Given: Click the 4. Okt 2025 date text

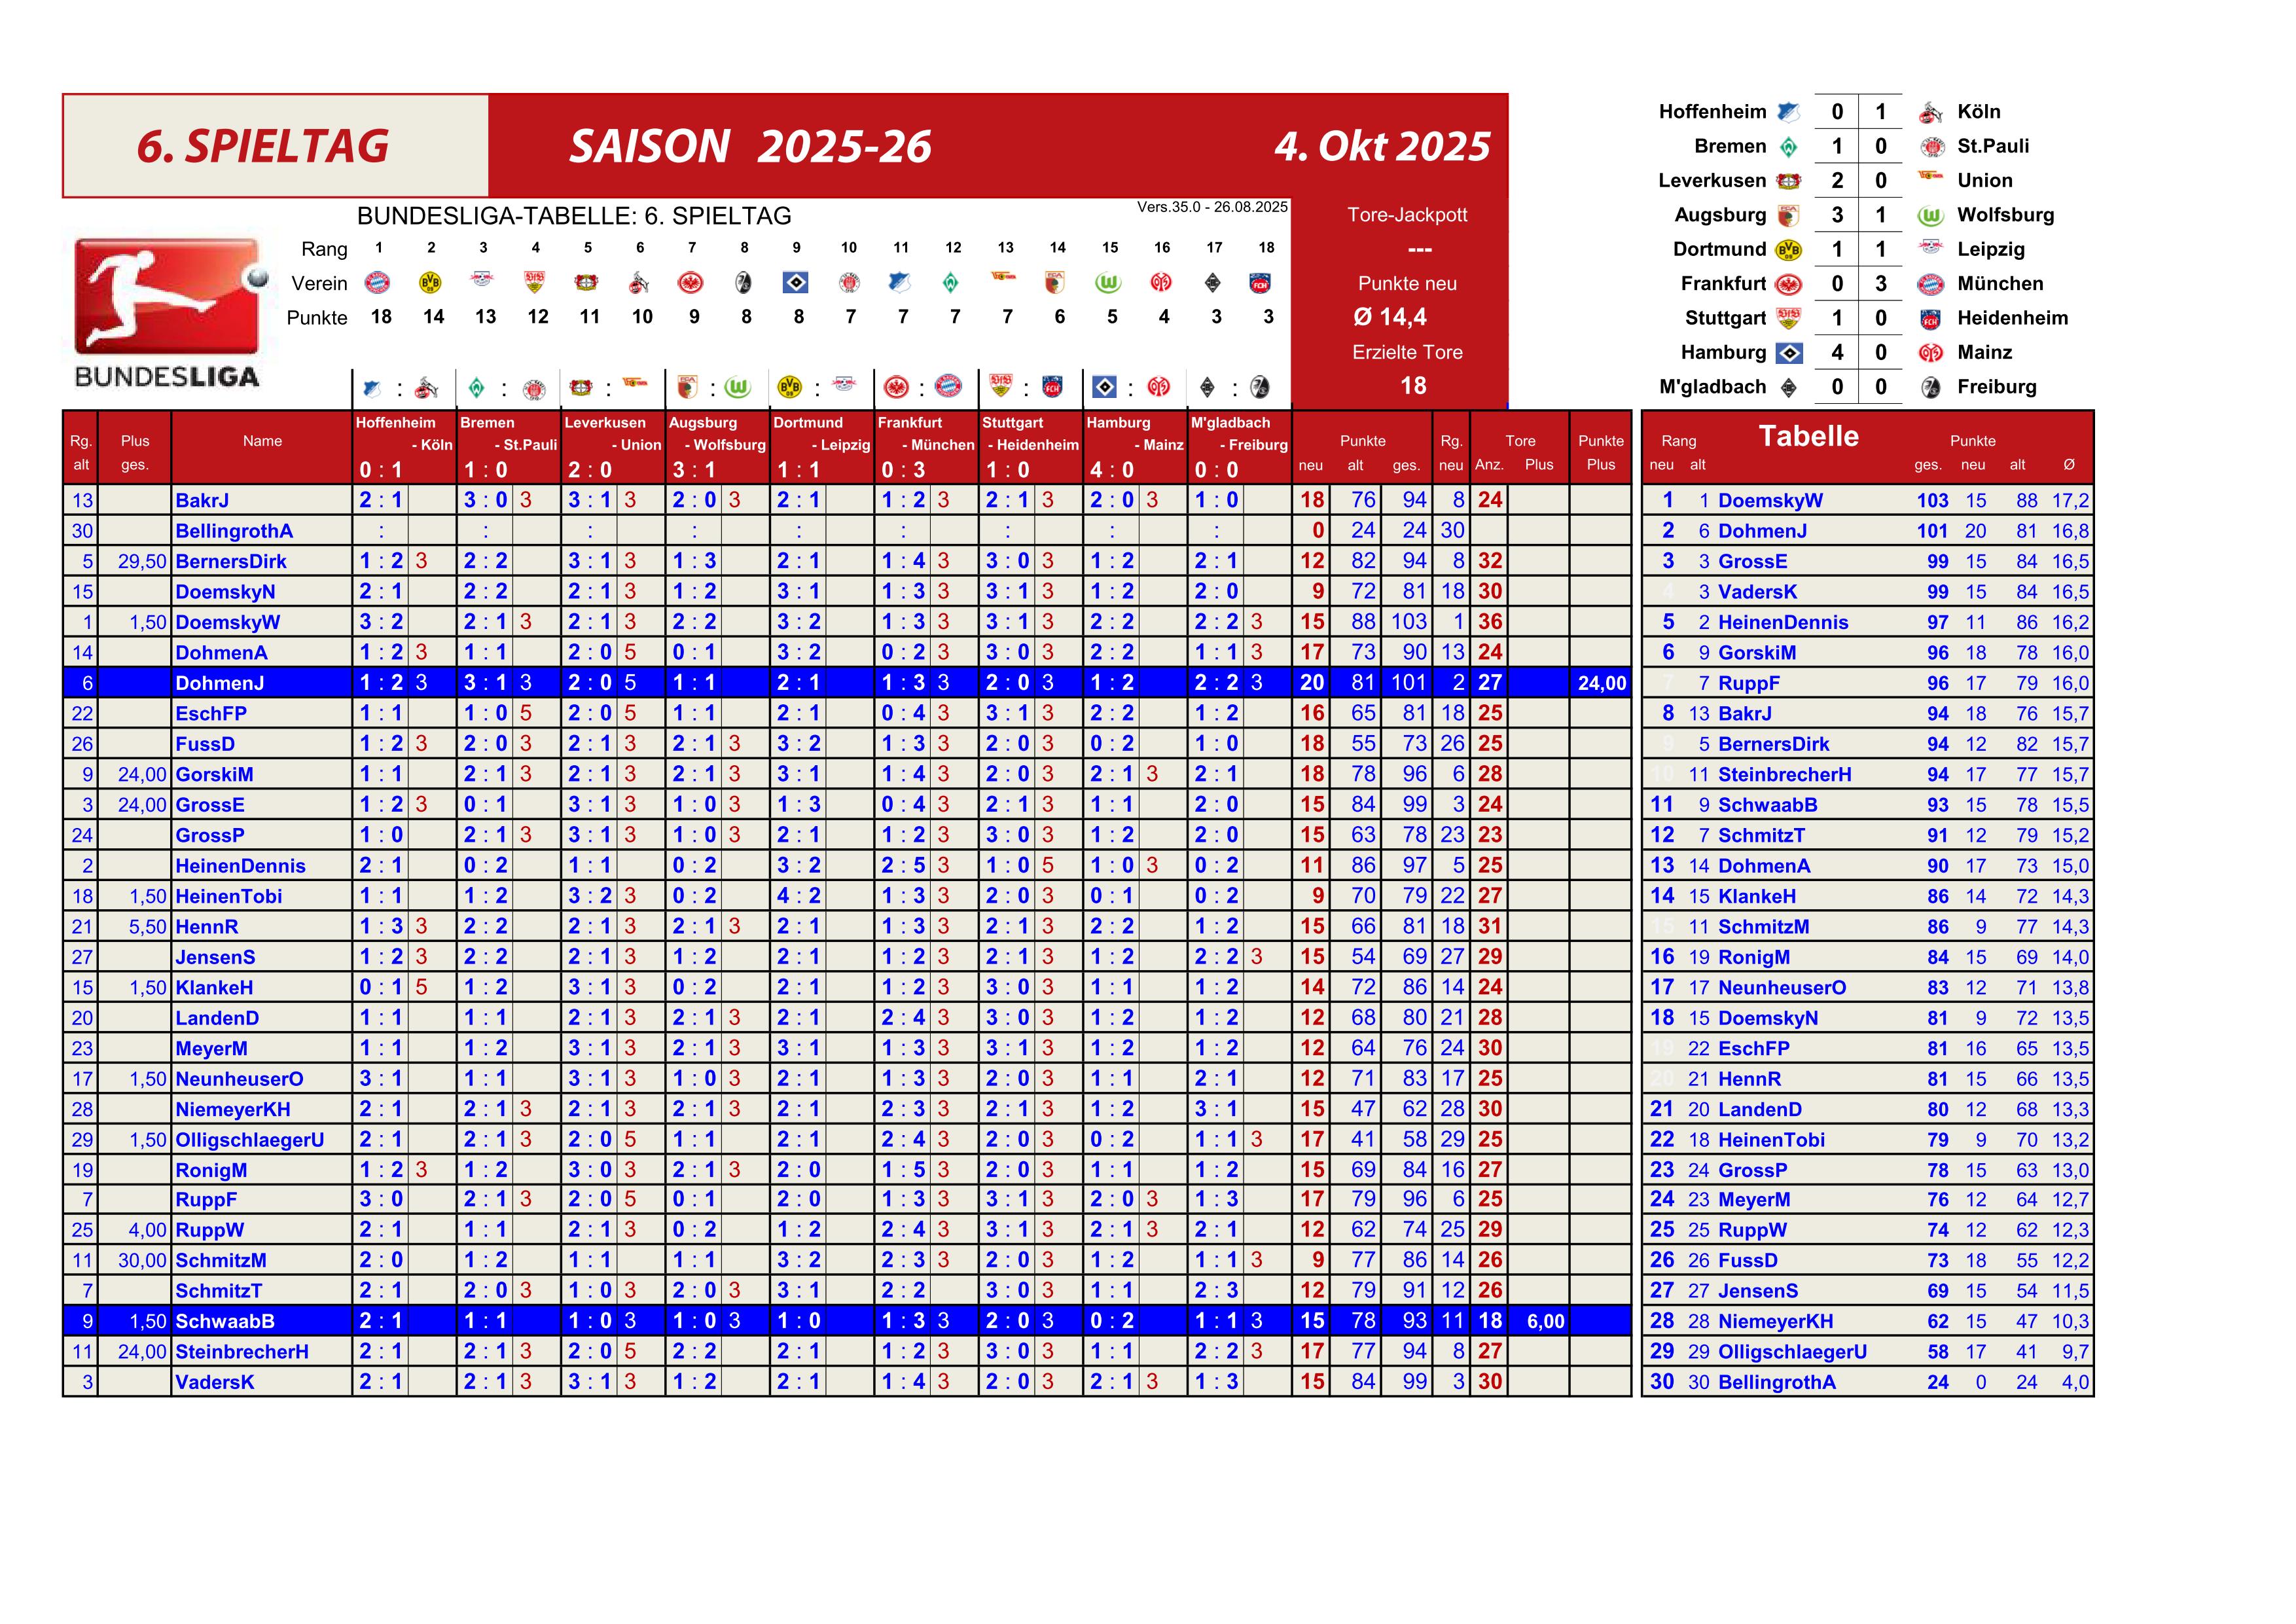Looking at the screenshot, I should click(x=1381, y=147).
